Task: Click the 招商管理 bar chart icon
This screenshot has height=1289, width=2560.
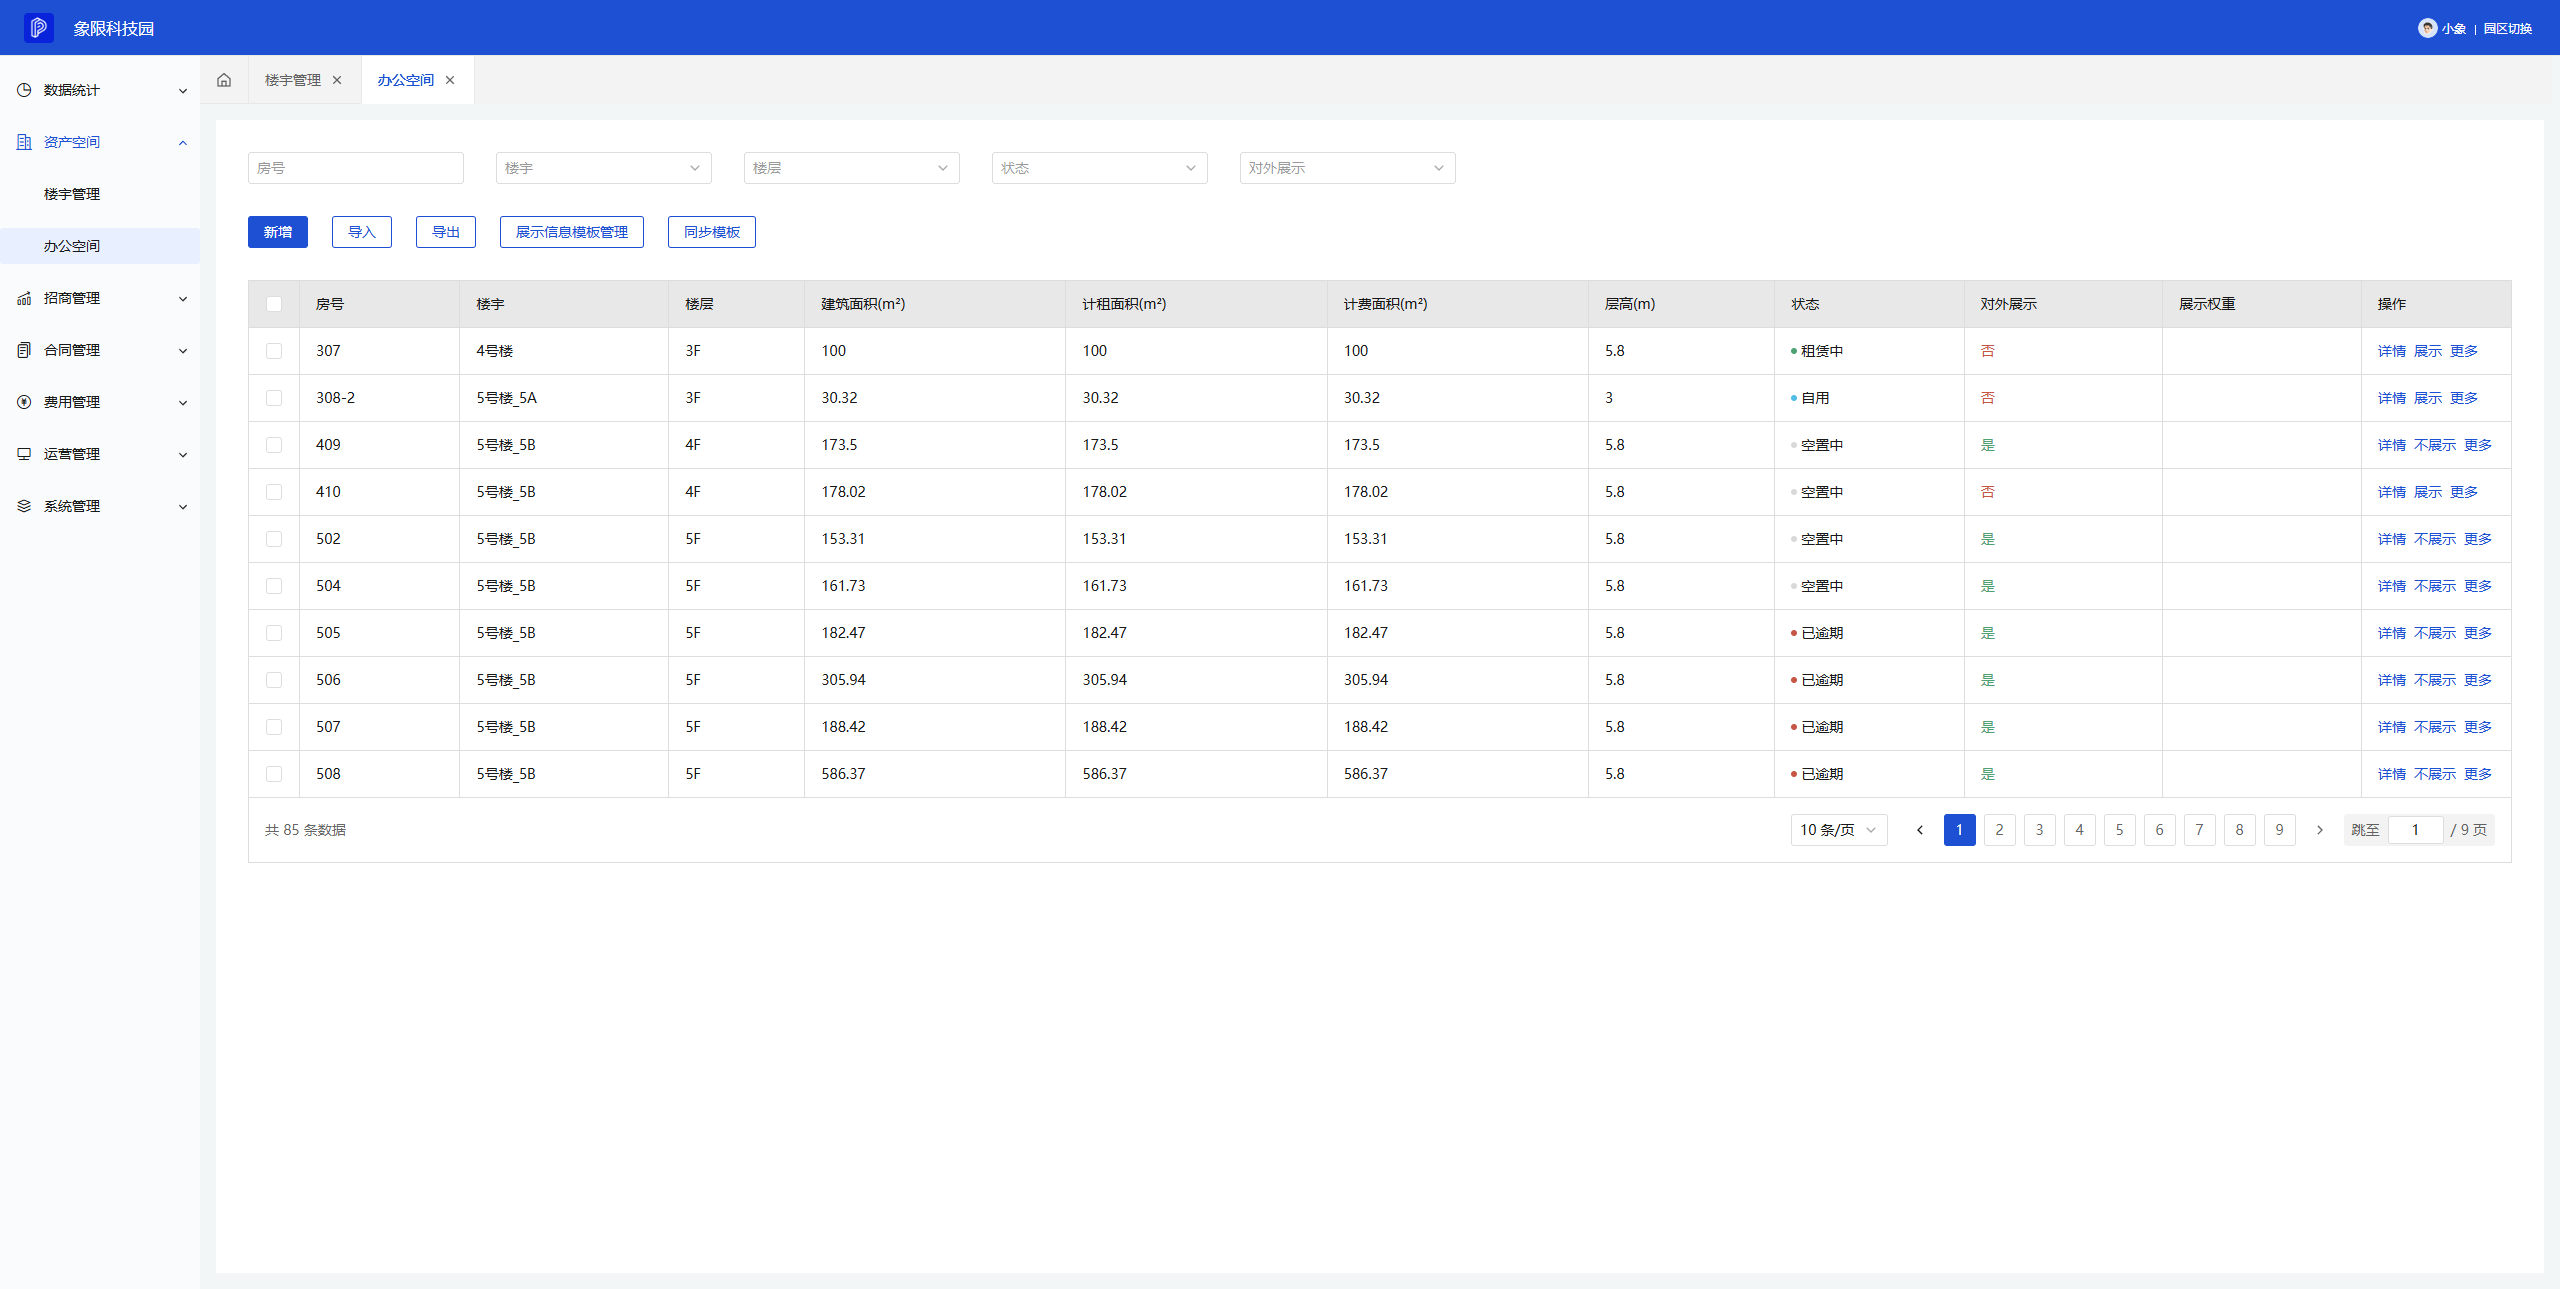Action: 24,298
